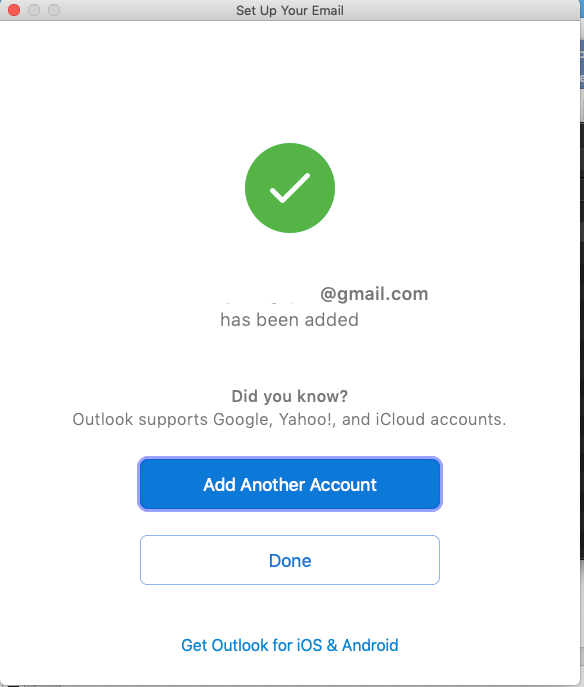
Task: Click Add Another Account button
Action: coord(290,484)
